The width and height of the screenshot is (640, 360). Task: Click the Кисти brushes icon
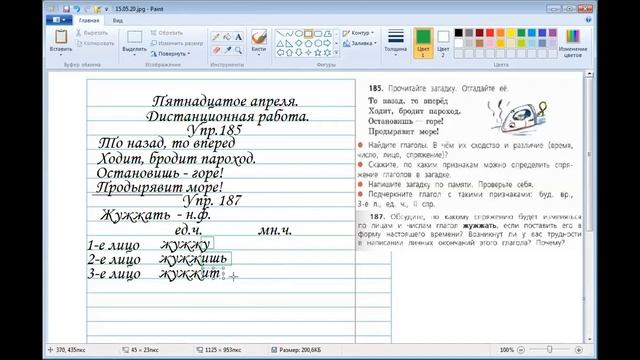259,38
